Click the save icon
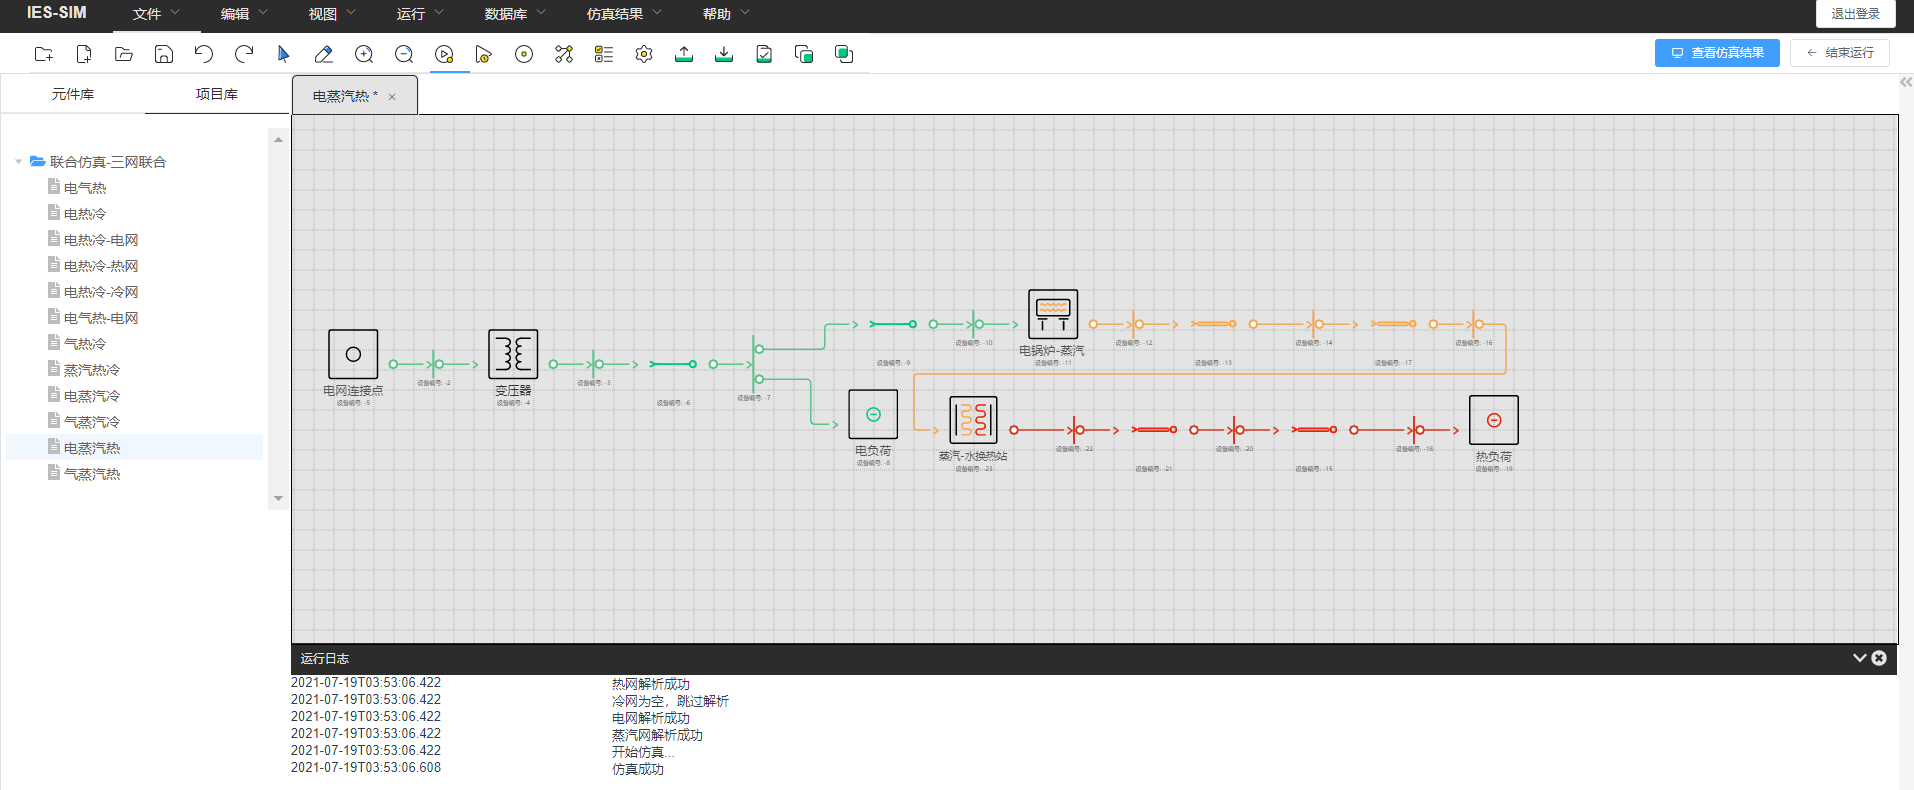This screenshot has width=1914, height=790. click(x=164, y=54)
